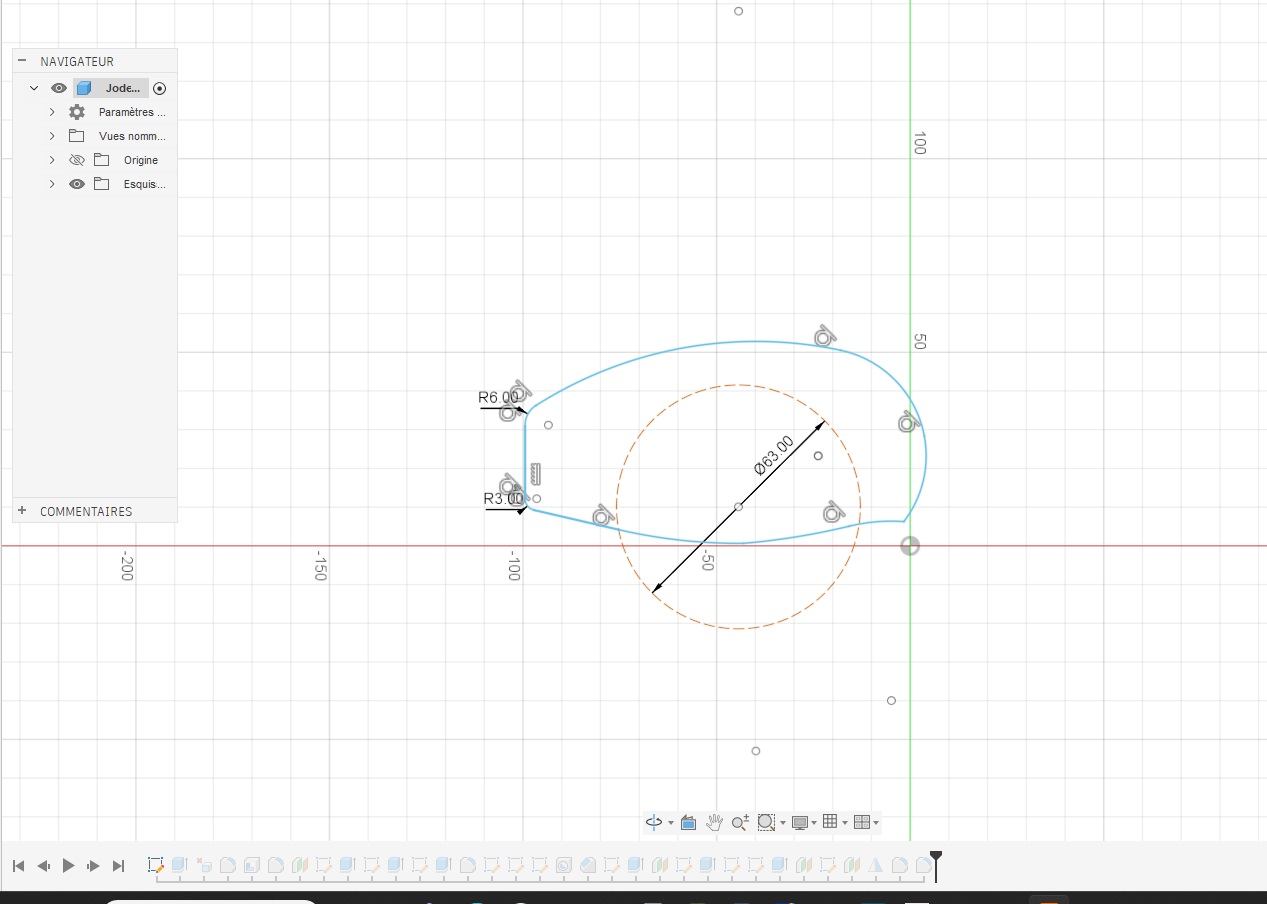Image resolution: width=1267 pixels, height=904 pixels.
Task: Click the Ø63.00 diameter dimension
Action: click(x=773, y=454)
